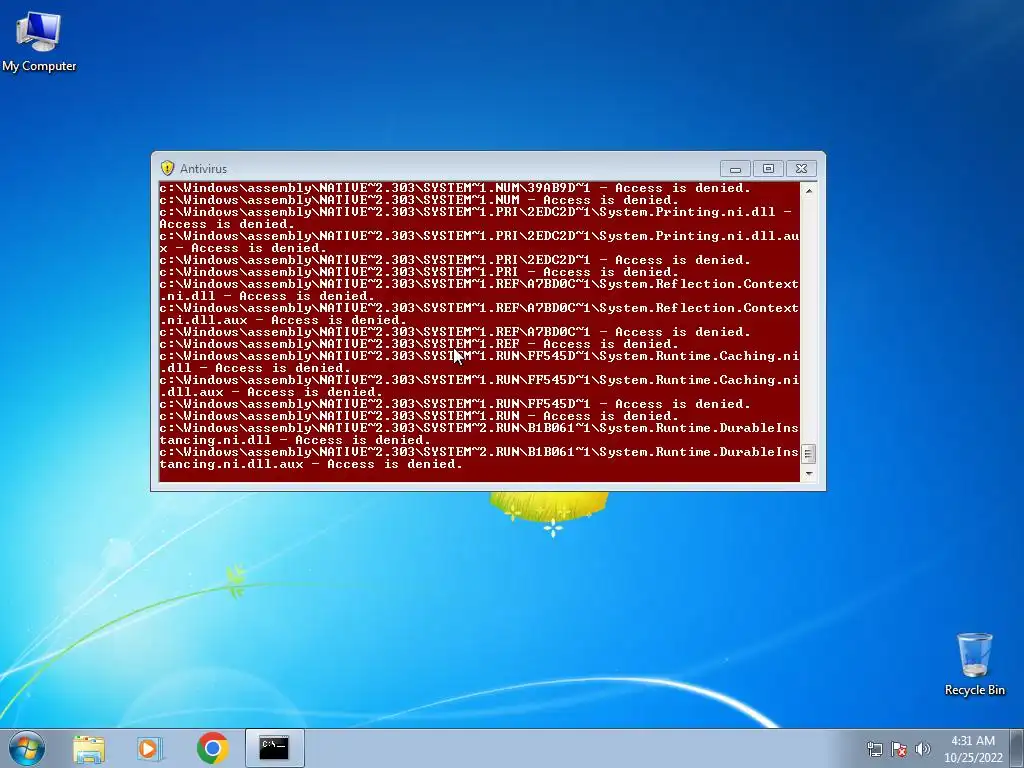Open Windows Explorer from the taskbar
The image size is (1024, 768).
(x=89, y=748)
